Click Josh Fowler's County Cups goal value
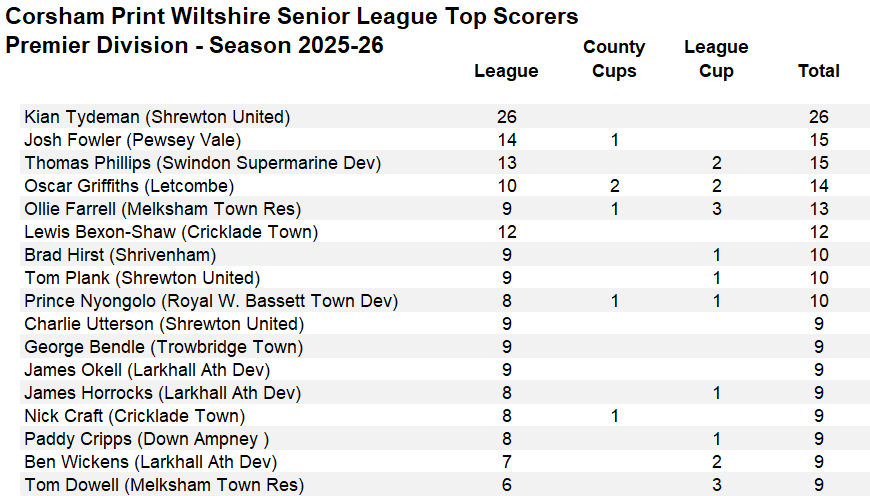This screenshot has height=496, width=870. [x=614, y=140]
